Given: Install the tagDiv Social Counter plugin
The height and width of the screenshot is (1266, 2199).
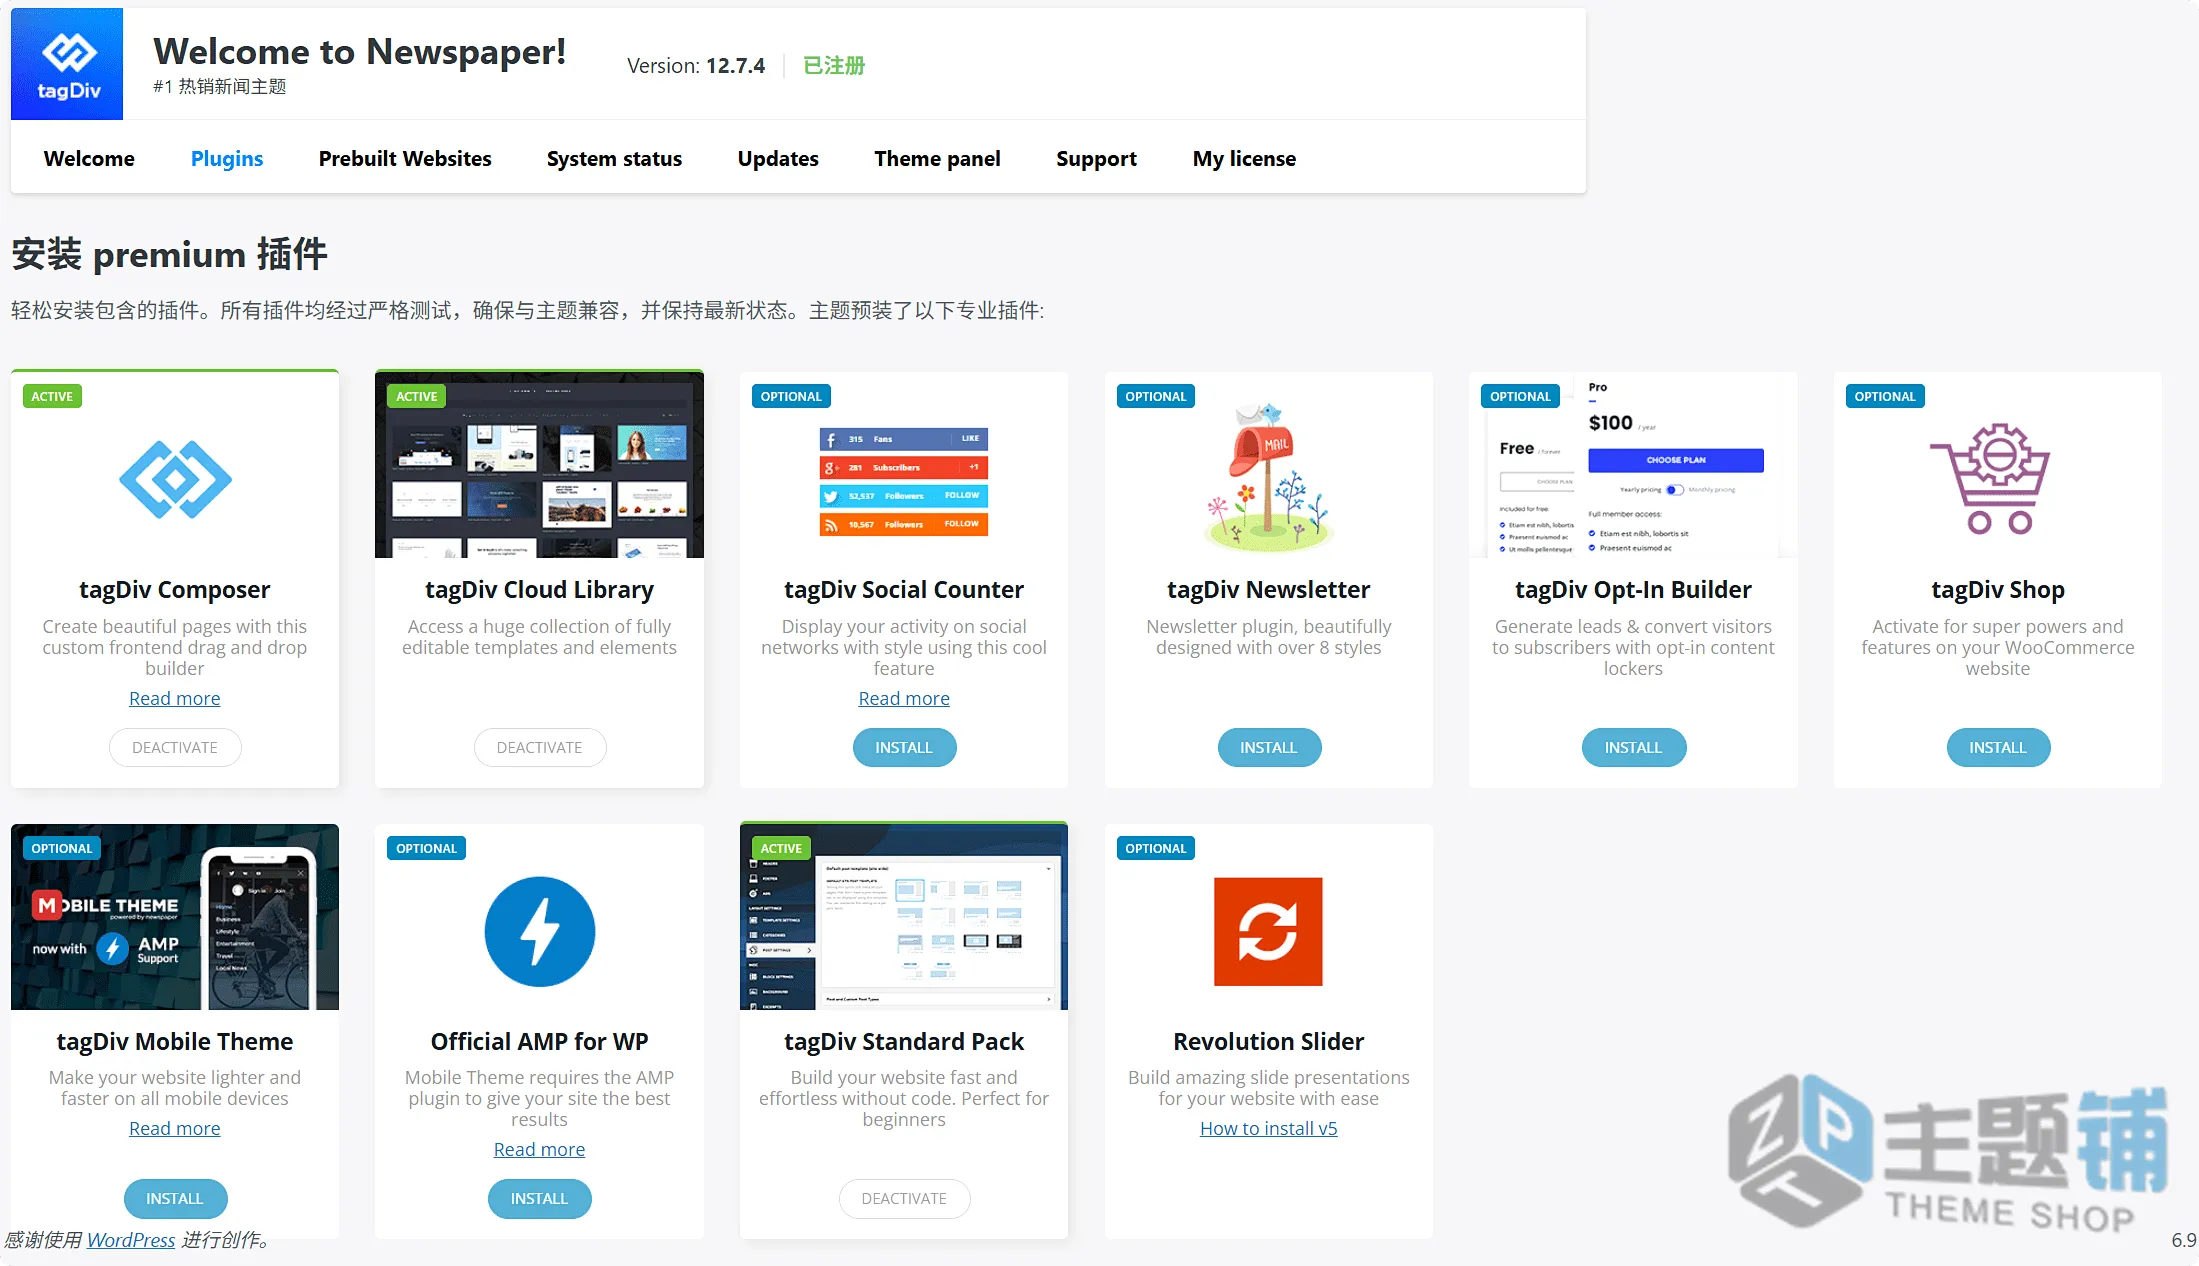Looking at the screenshot, I should pyautogui.click(x=904, y=747).
